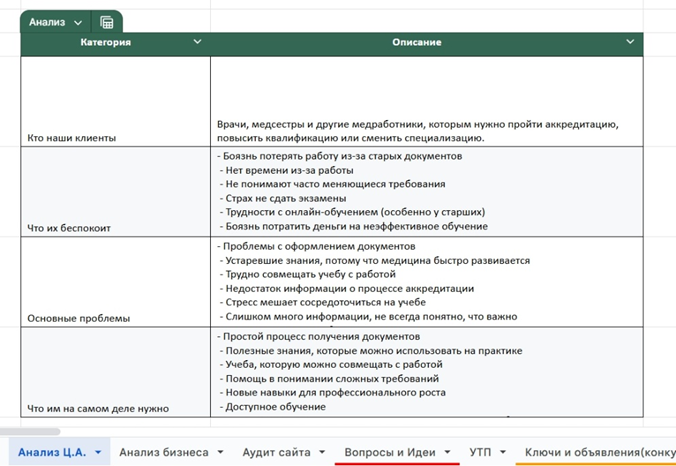Select the cell describing Врачи, медсестры clients

(x=427, y=101)
